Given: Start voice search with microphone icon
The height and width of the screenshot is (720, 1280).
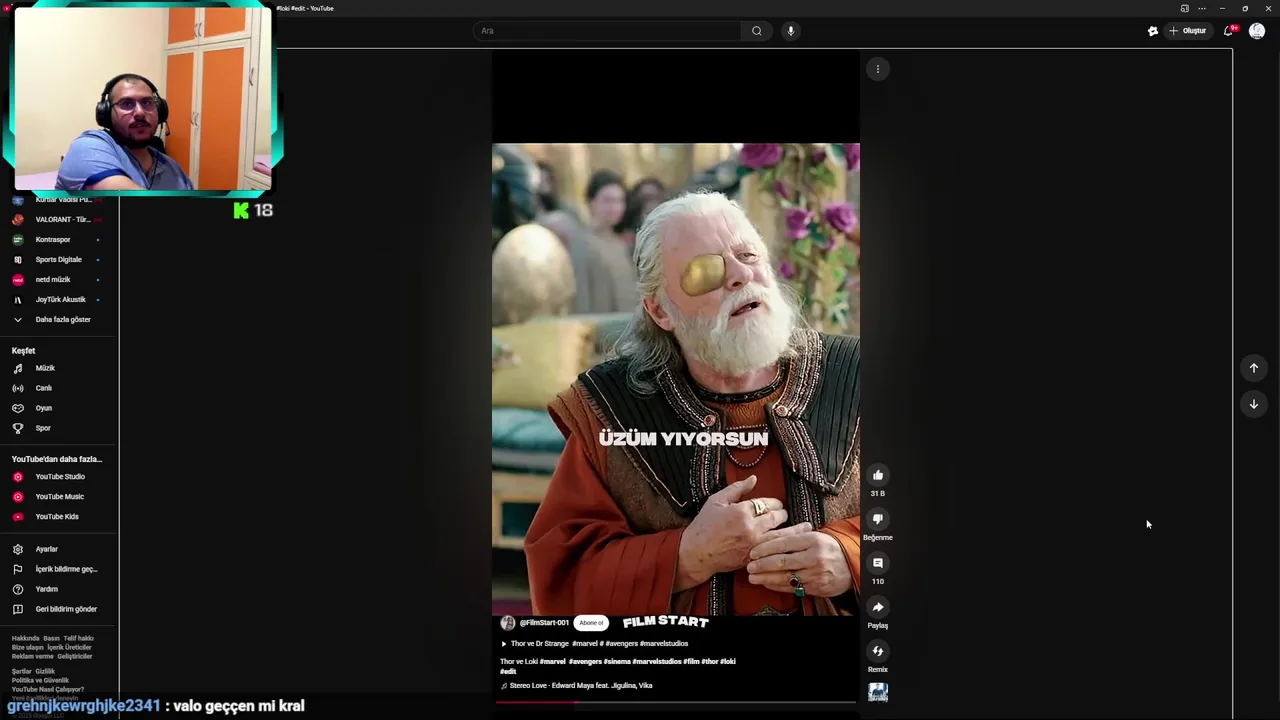Looking at the screenshot, I should pyautogui.click(x=790, y=31).
